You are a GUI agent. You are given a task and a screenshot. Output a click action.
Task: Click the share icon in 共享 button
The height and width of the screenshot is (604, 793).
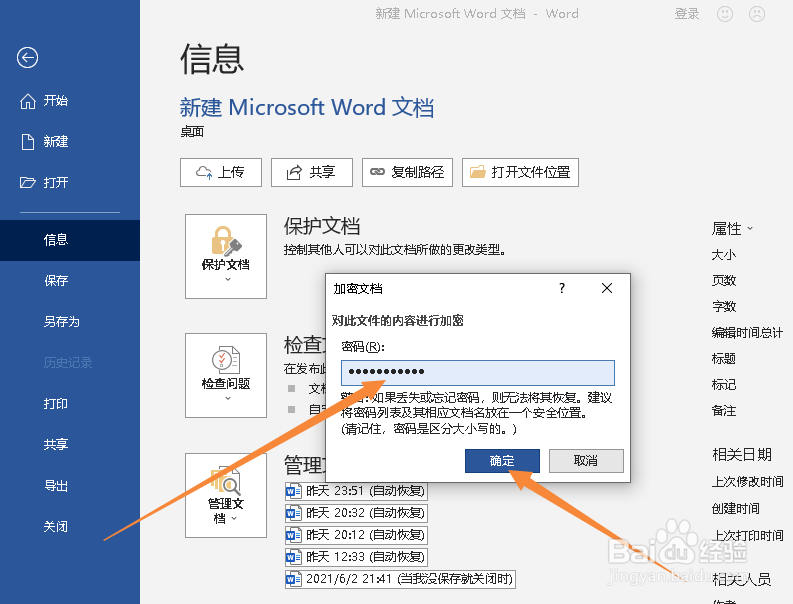(x=294, y=172)
